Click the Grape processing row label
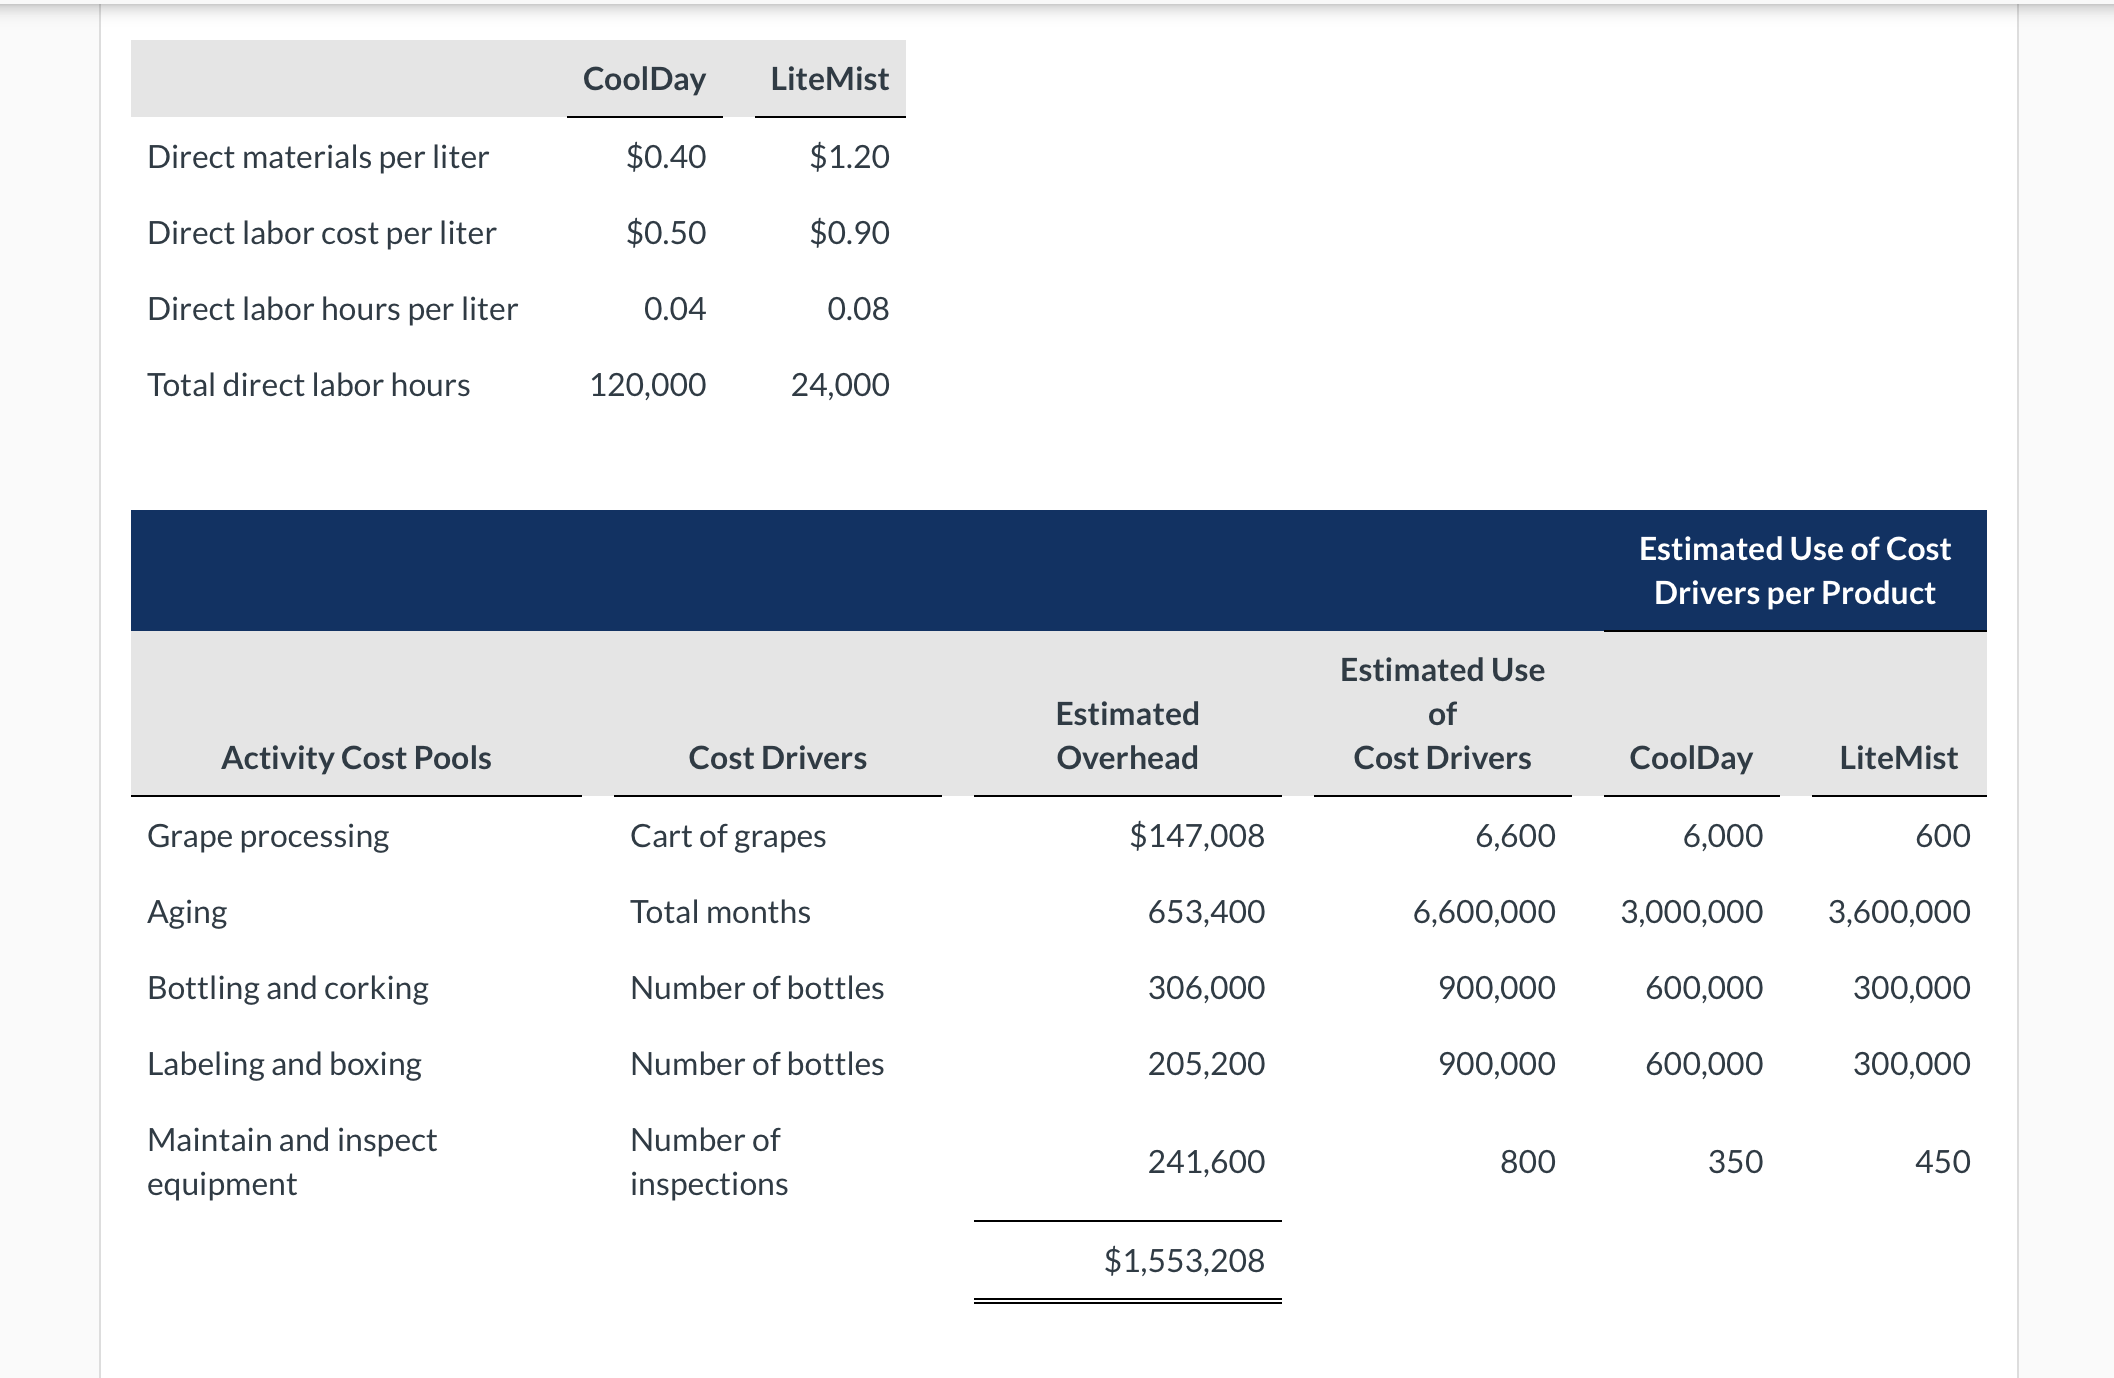Screen dimensions: 2114x1378 pos(267,835)
